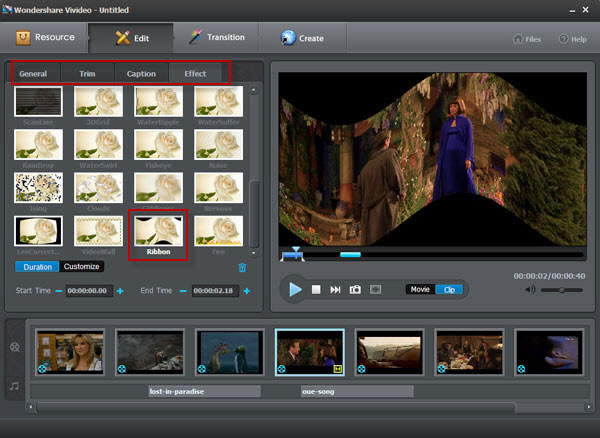Stop the preview playback
Screen dimensions: 600x438
pyautogui.click(x=316, y=290)
